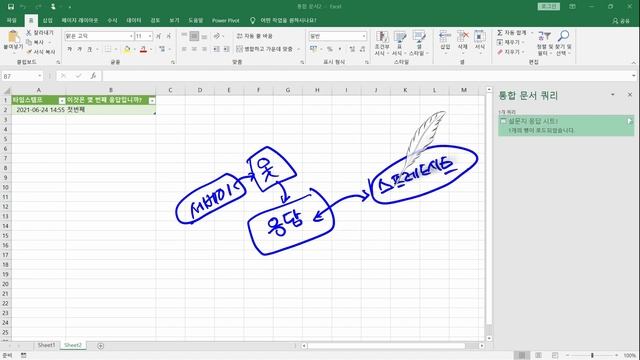Open the font name dropdown (맑은 고딕)
The image size is (640, 360).
(131, 36)
